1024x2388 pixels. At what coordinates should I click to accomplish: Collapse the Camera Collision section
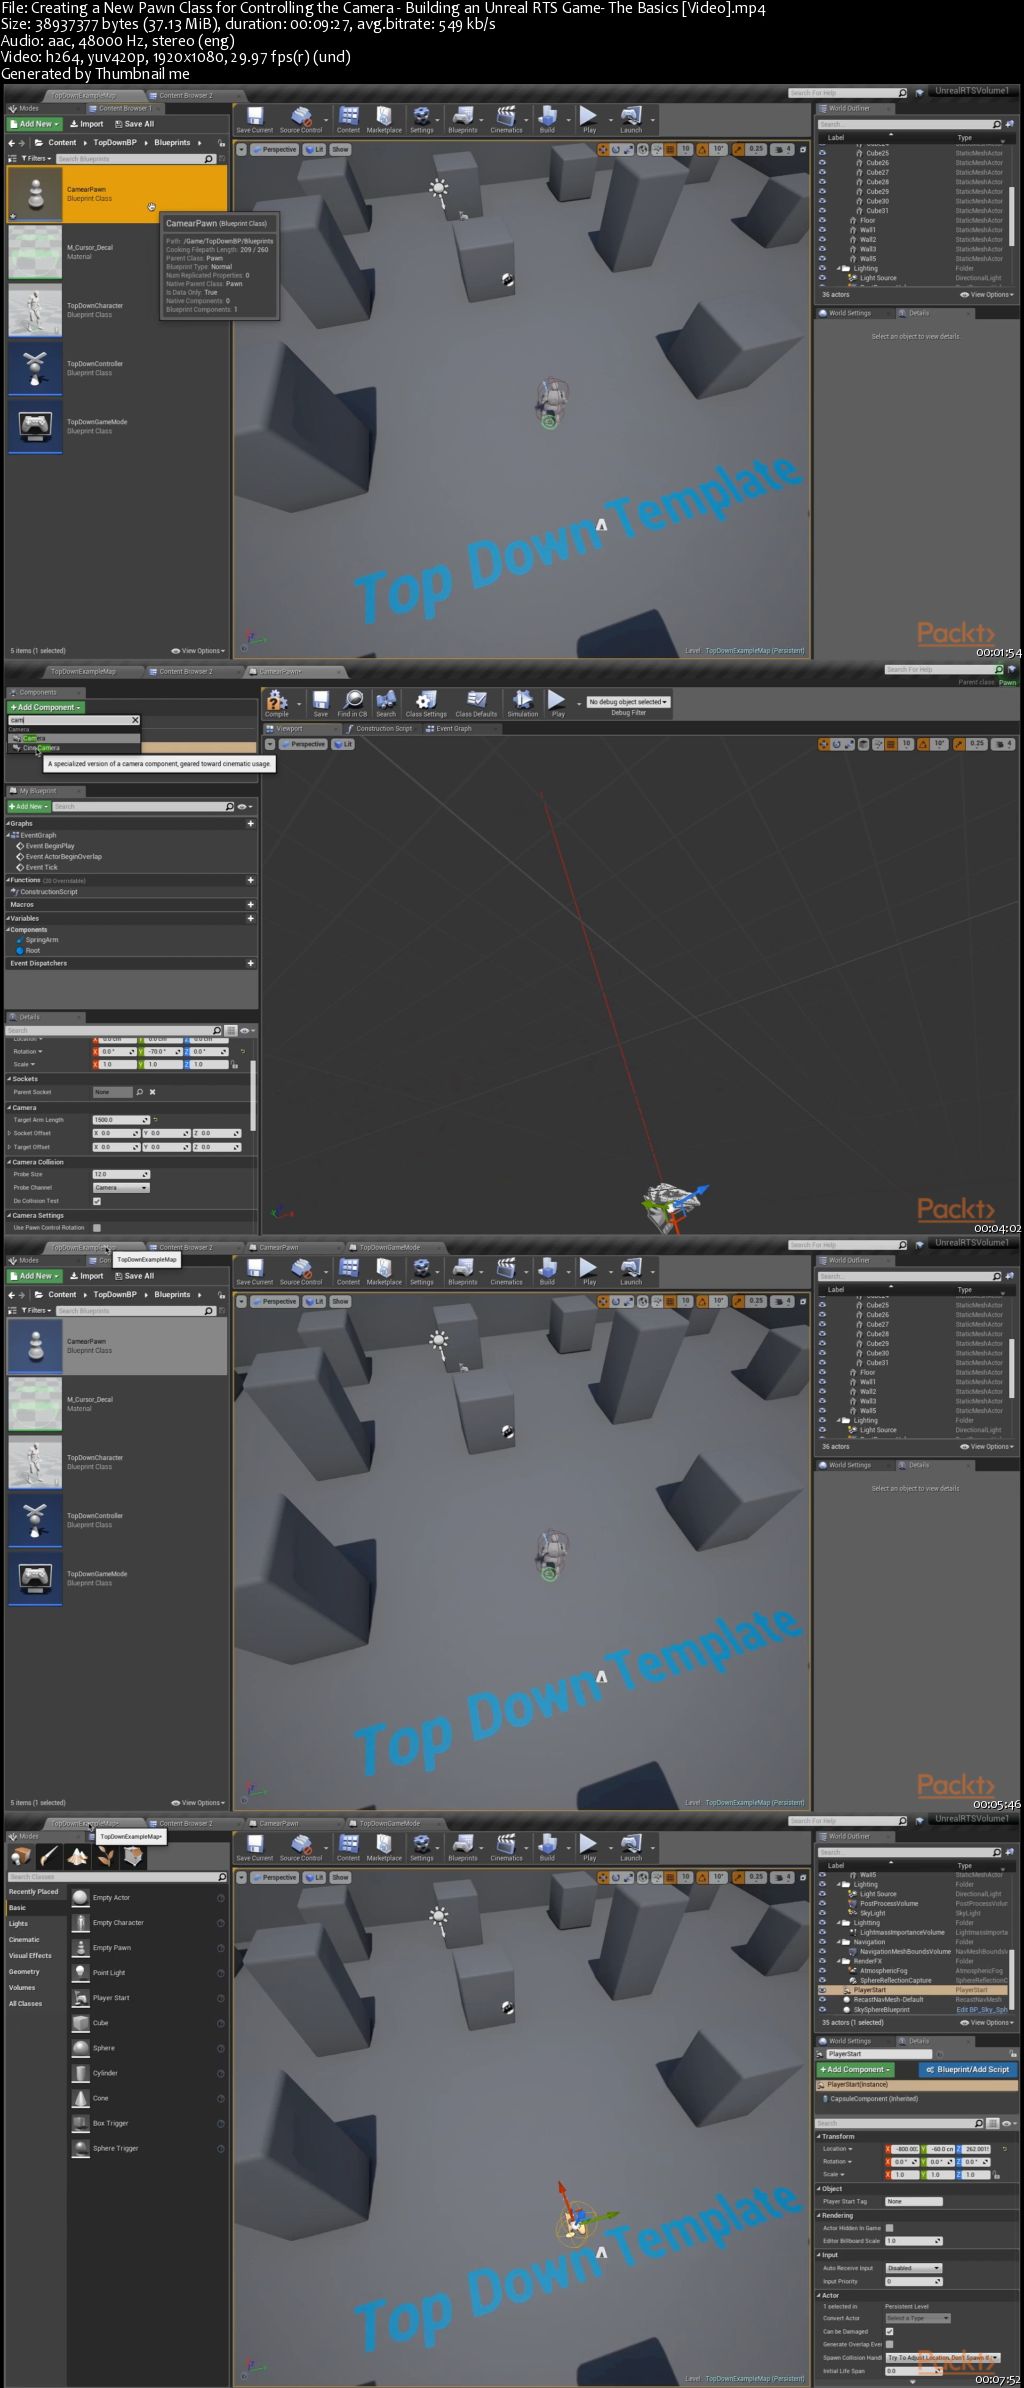click(x=9, y=1162)
